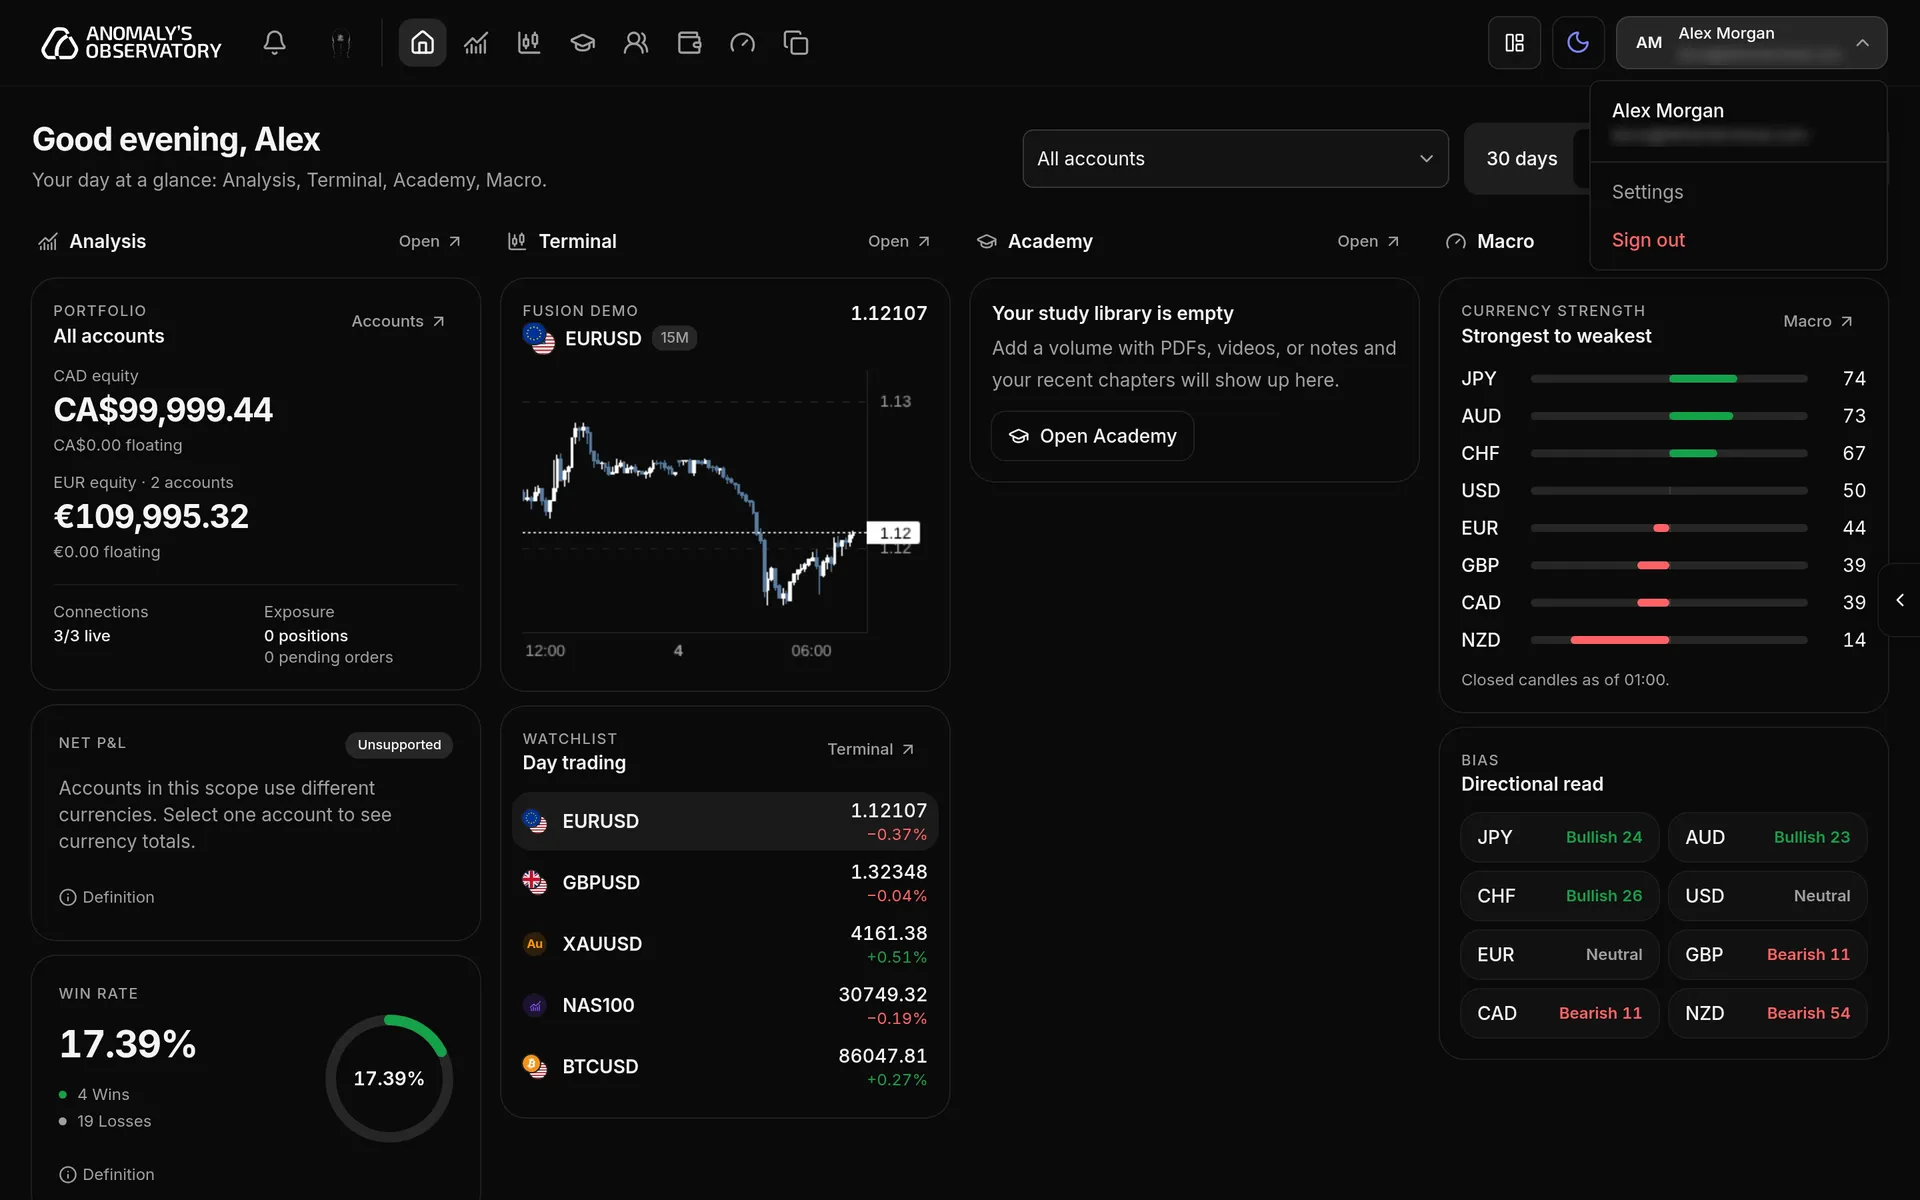Click the Open Academy button
Viewport: 1920px width, 1200px height.
pyautogui.click(x=1092, y=436)
